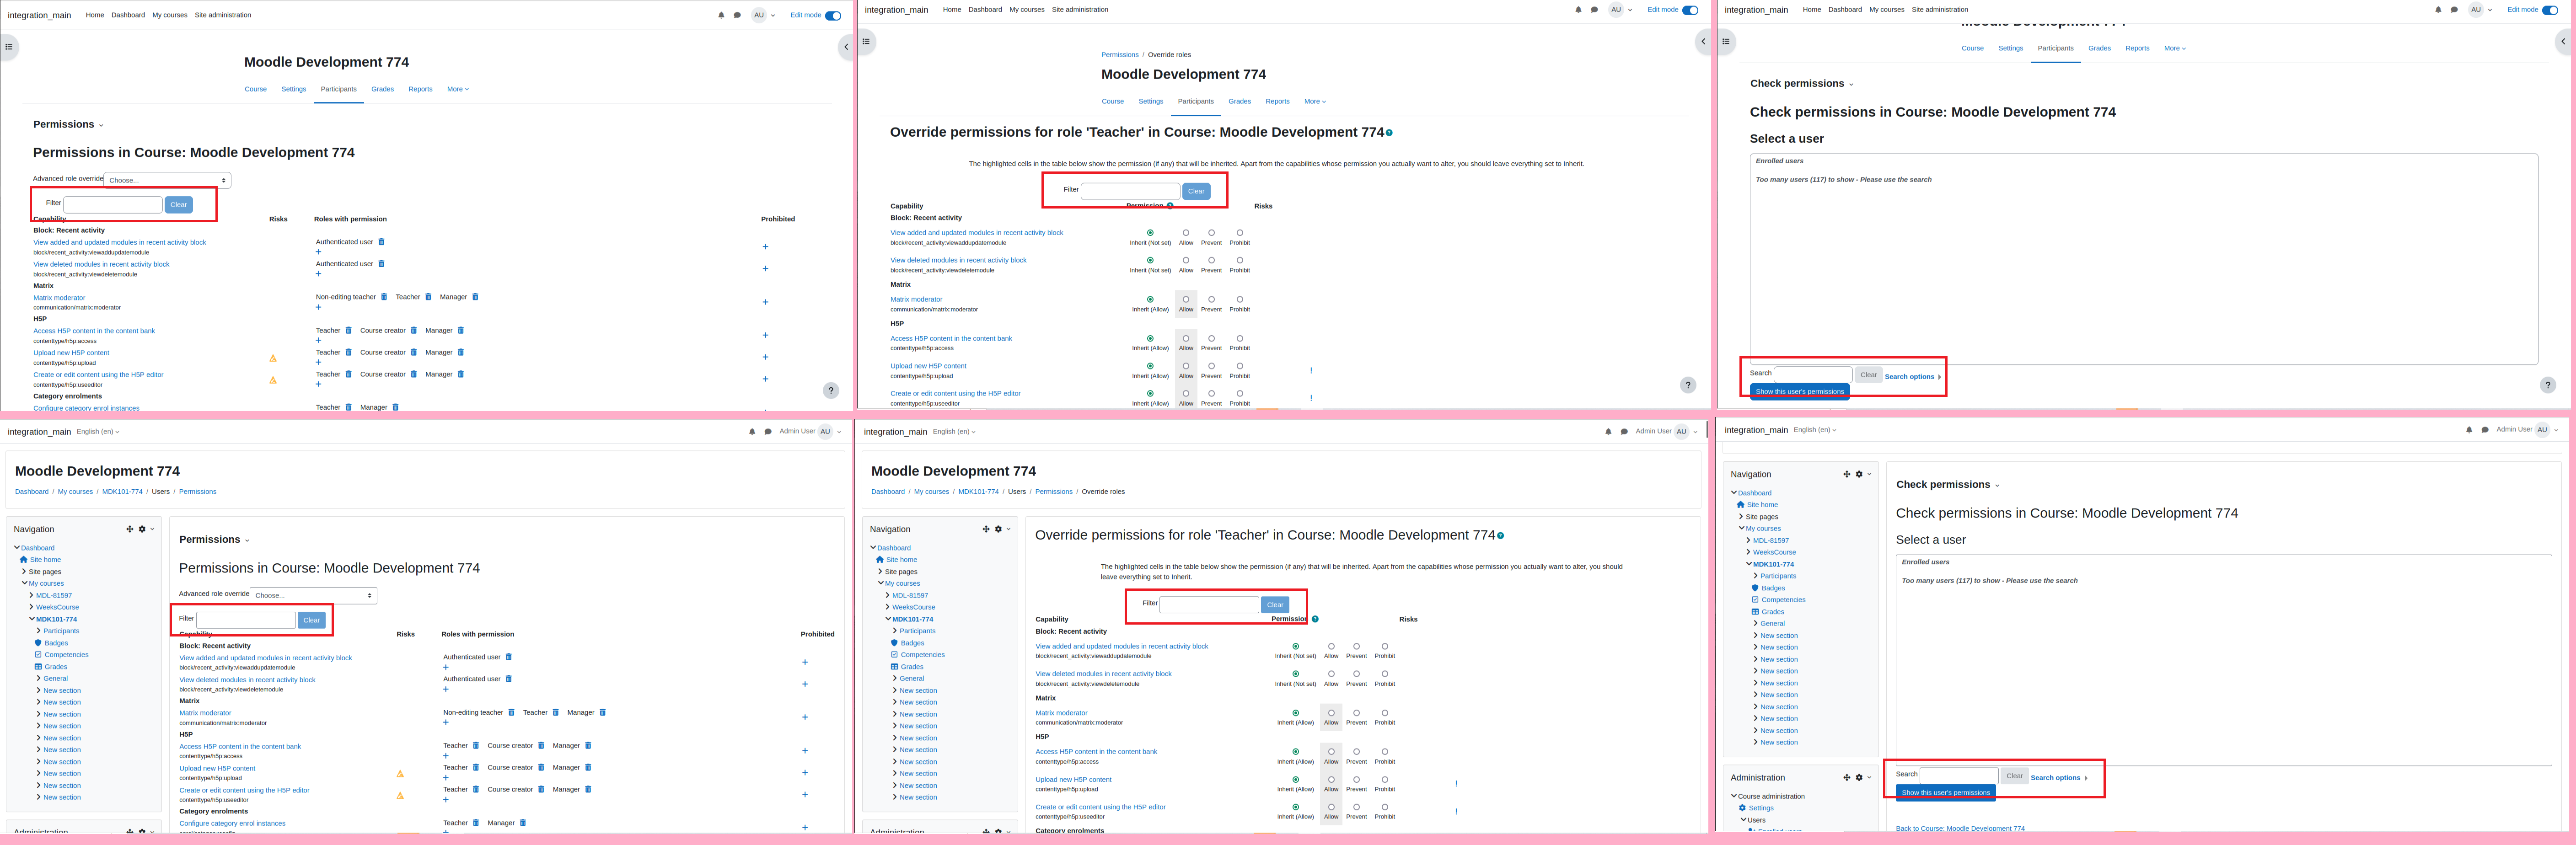Remove Course creator from Upload H5P, Boost Permissions

[x=414, y=352]
